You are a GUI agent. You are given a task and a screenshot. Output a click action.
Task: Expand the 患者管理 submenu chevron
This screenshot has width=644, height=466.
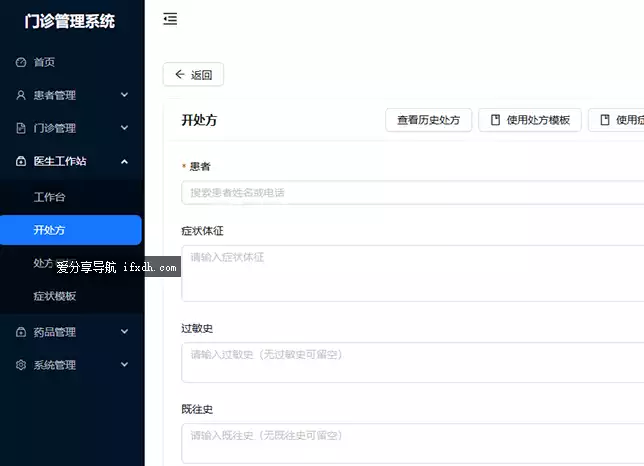tap(124, 95)
